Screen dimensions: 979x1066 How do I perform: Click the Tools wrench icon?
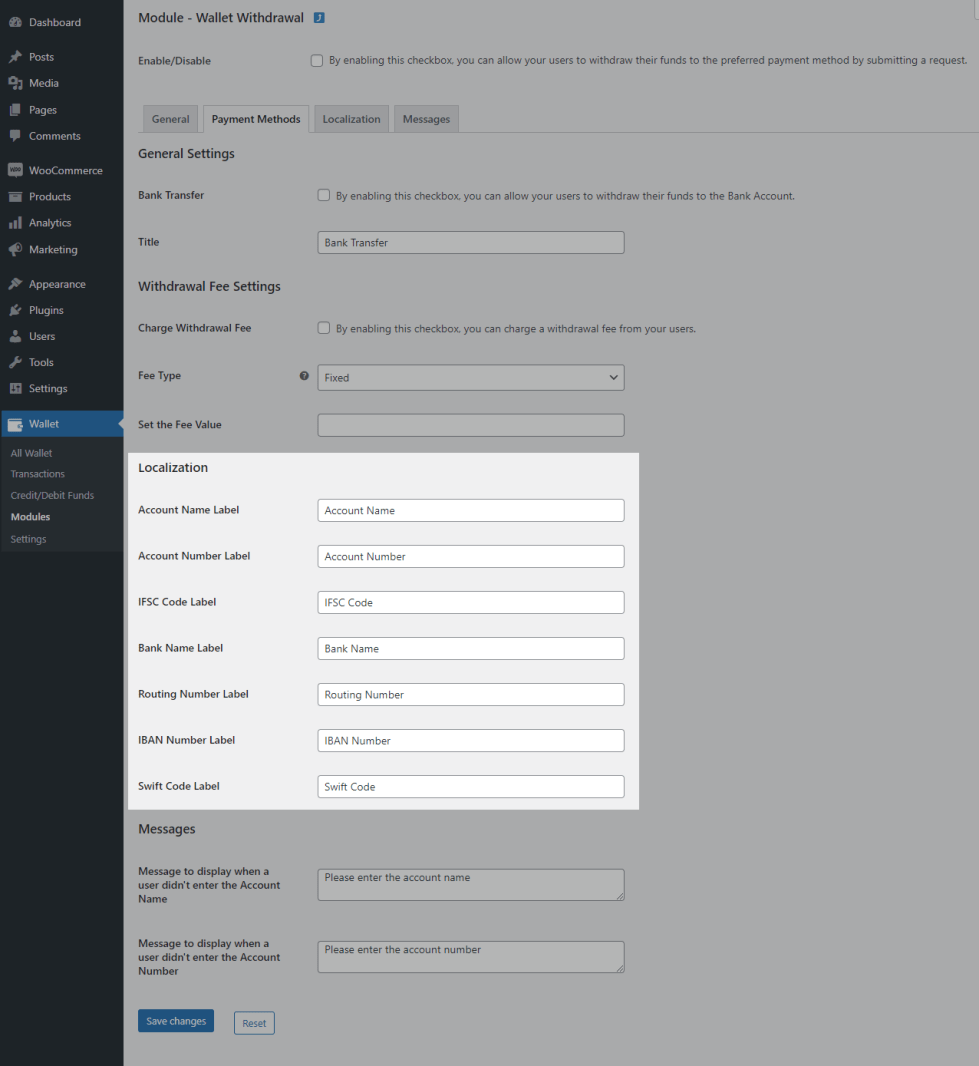[15, 362]
